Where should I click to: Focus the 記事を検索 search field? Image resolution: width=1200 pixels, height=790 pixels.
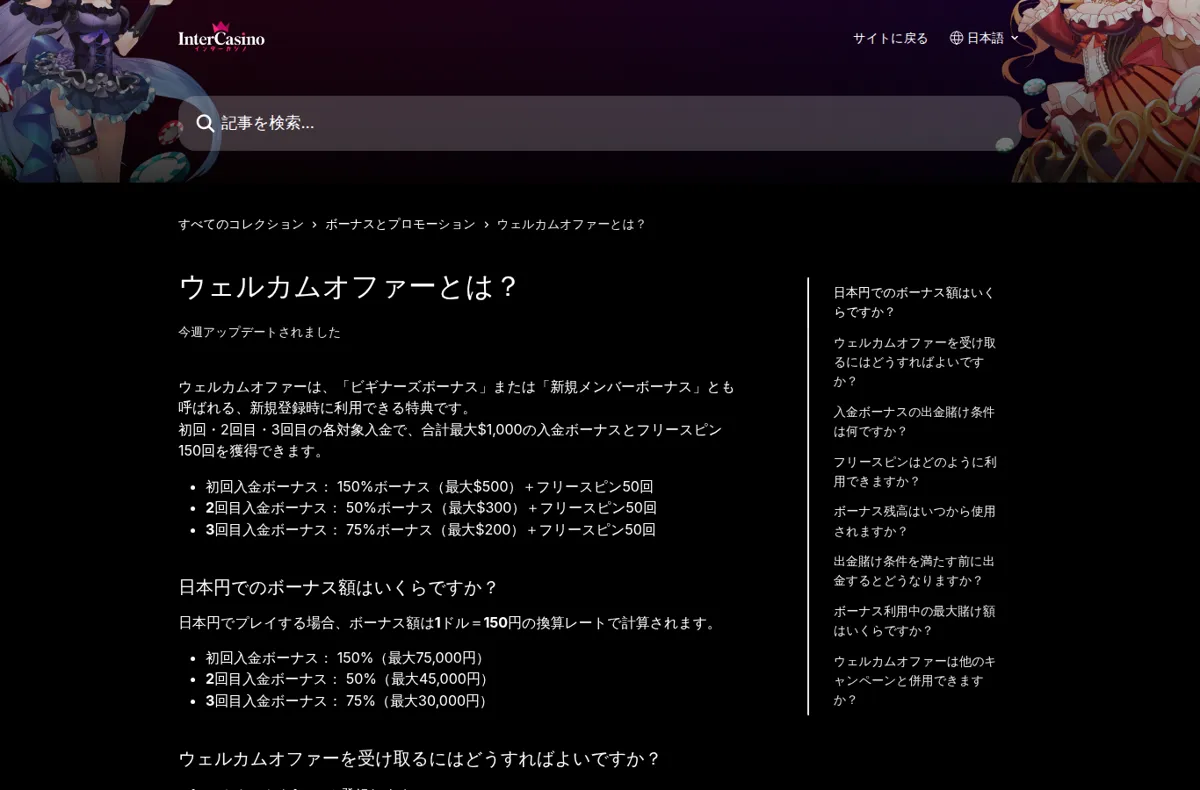point(600,123)
